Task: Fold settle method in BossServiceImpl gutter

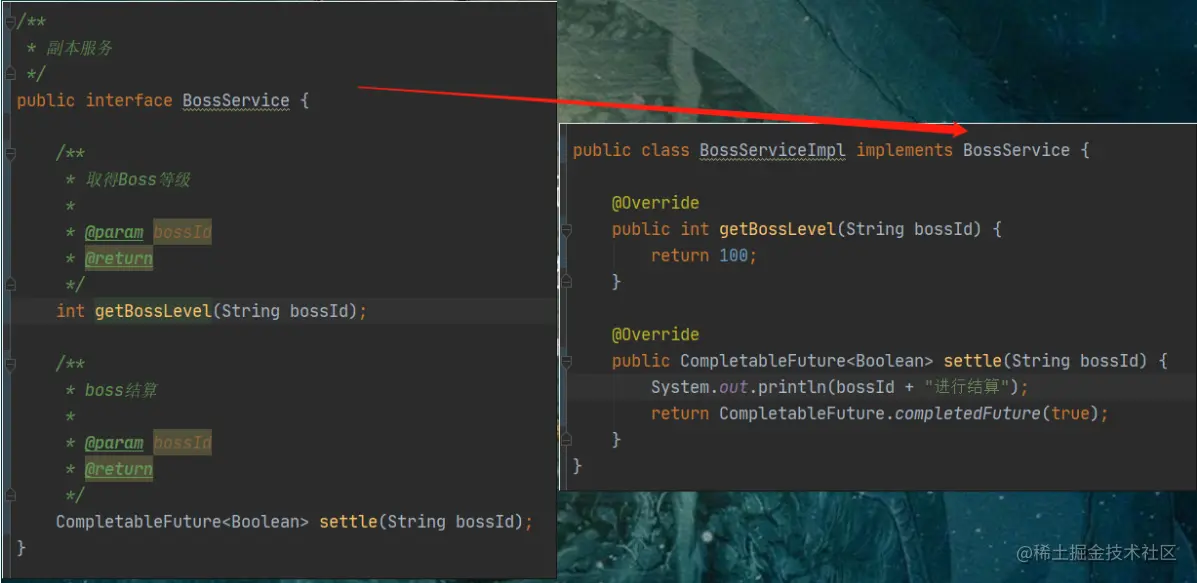Action: (566, 361)
